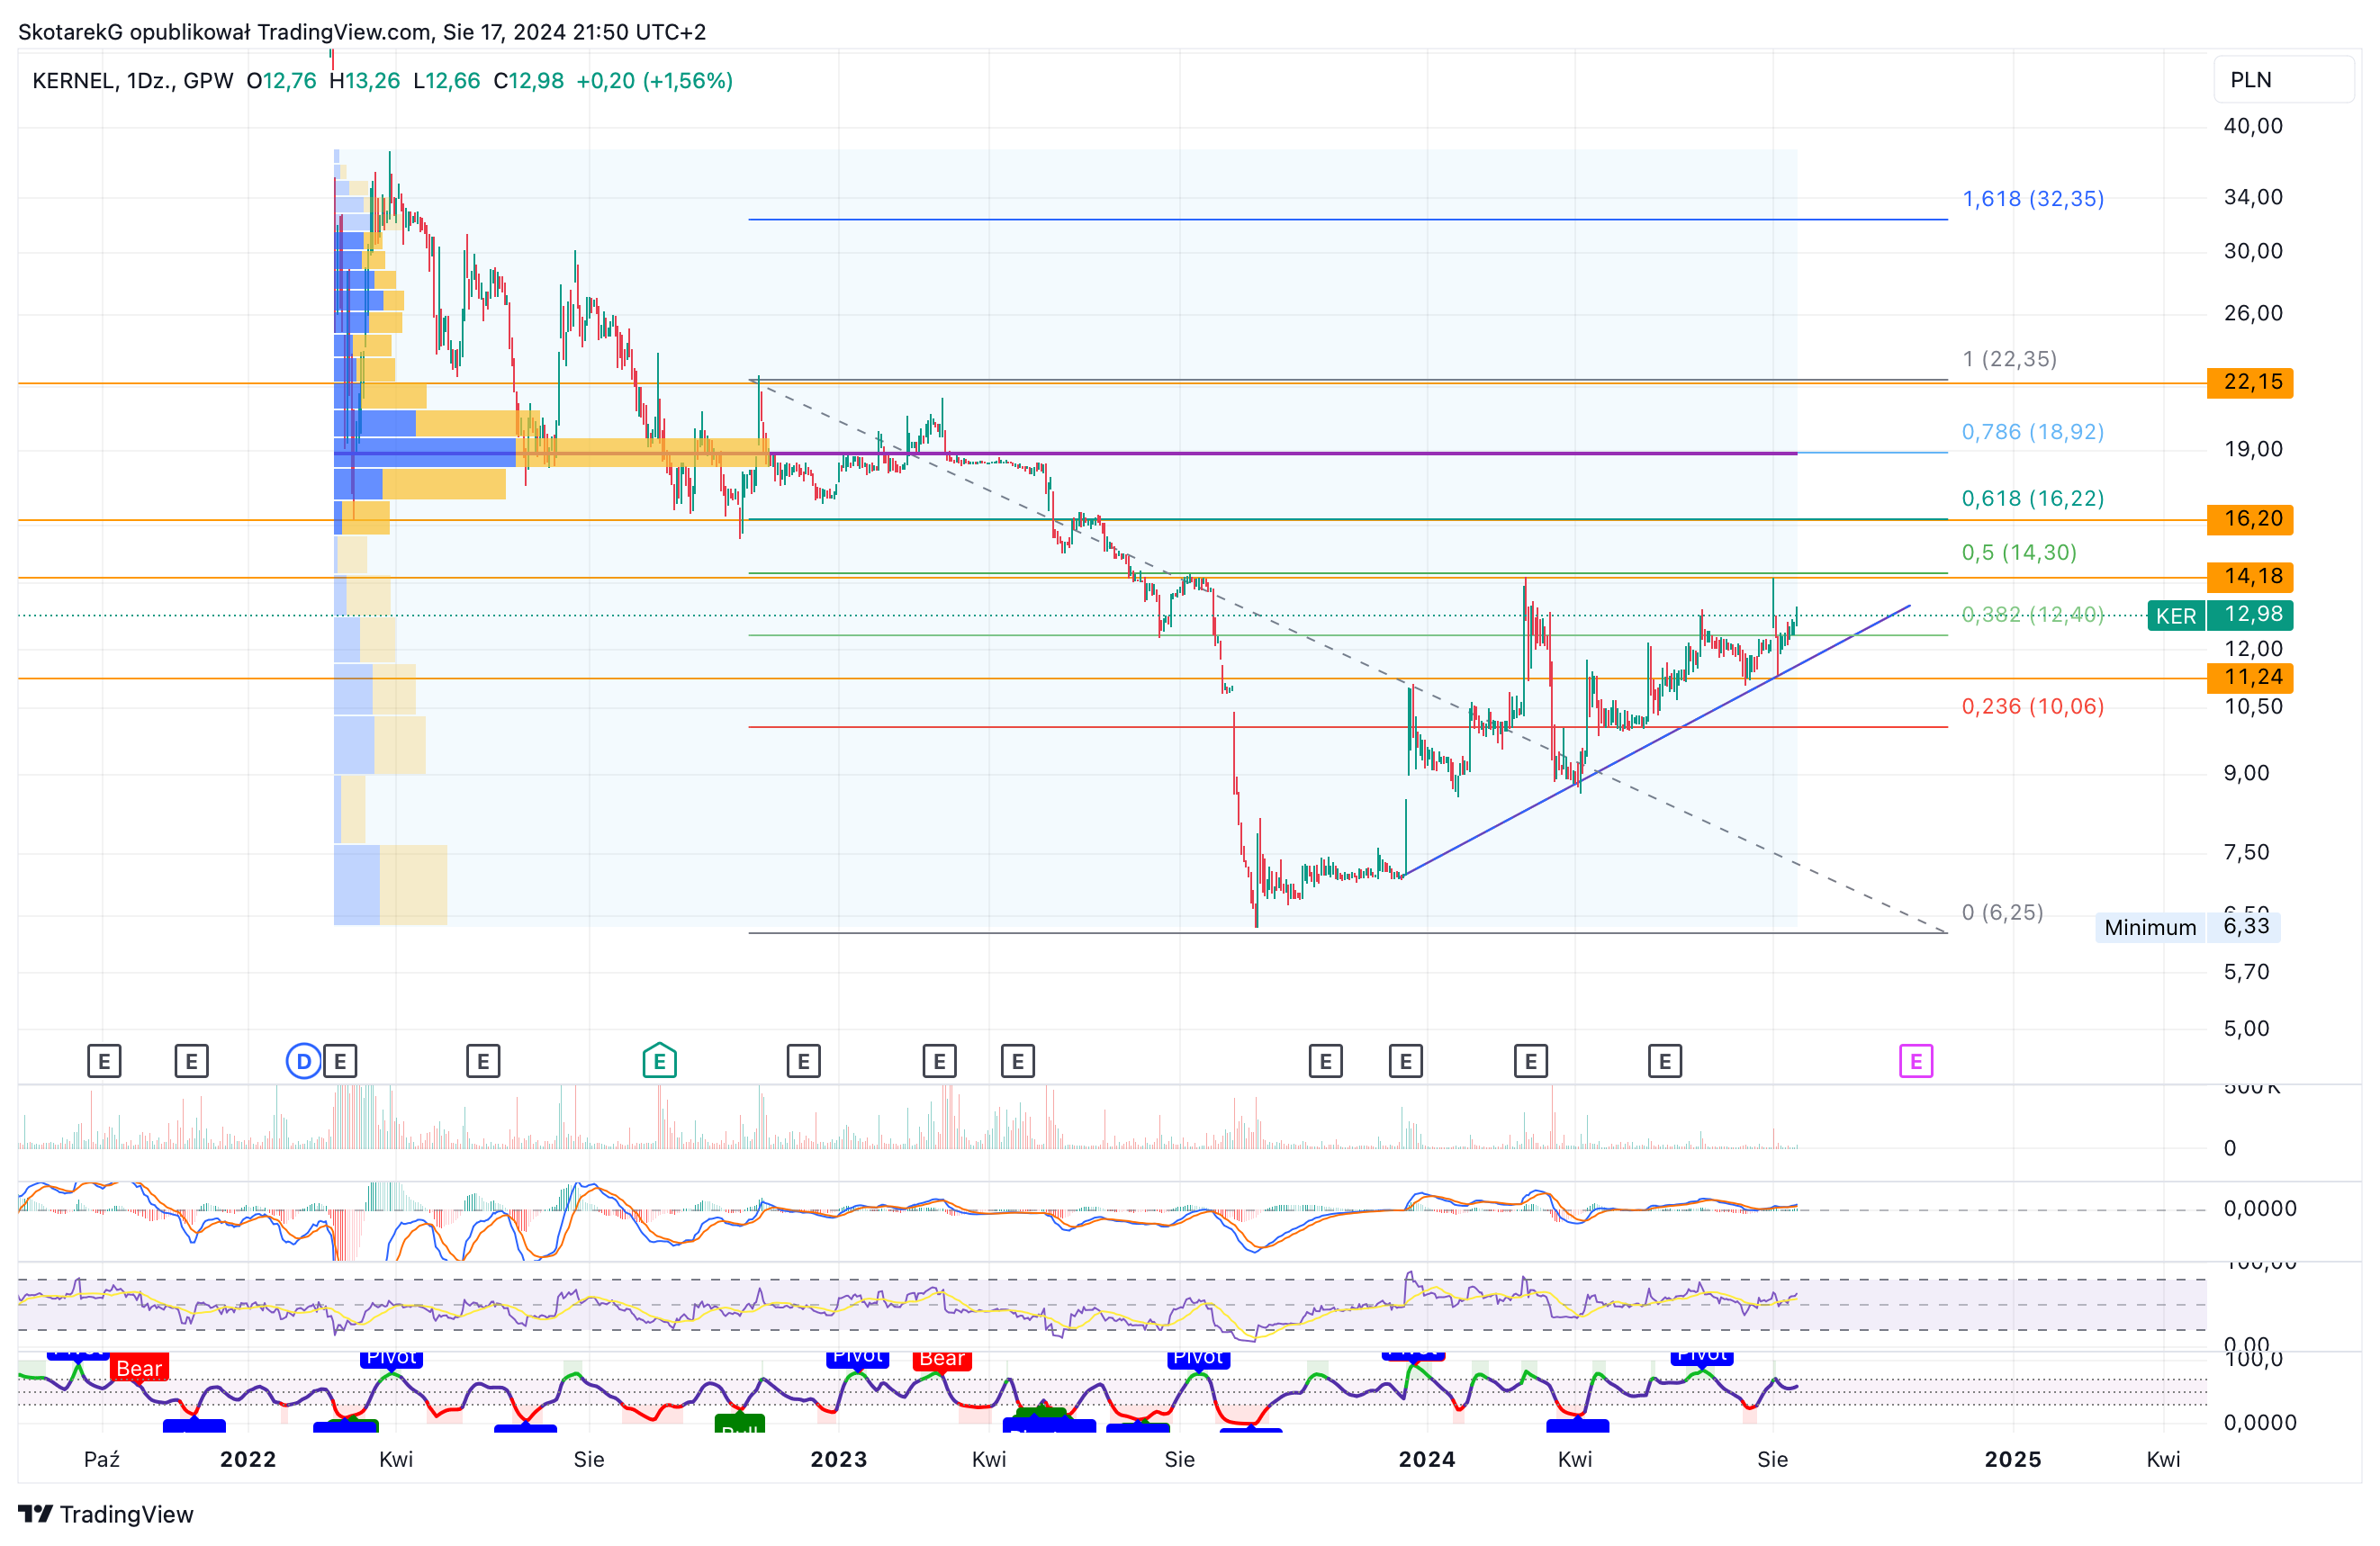Screen dimensions: 2380x1546
Task: Click the 2025 label on the time axis
Action: tap(2013, 1459)
